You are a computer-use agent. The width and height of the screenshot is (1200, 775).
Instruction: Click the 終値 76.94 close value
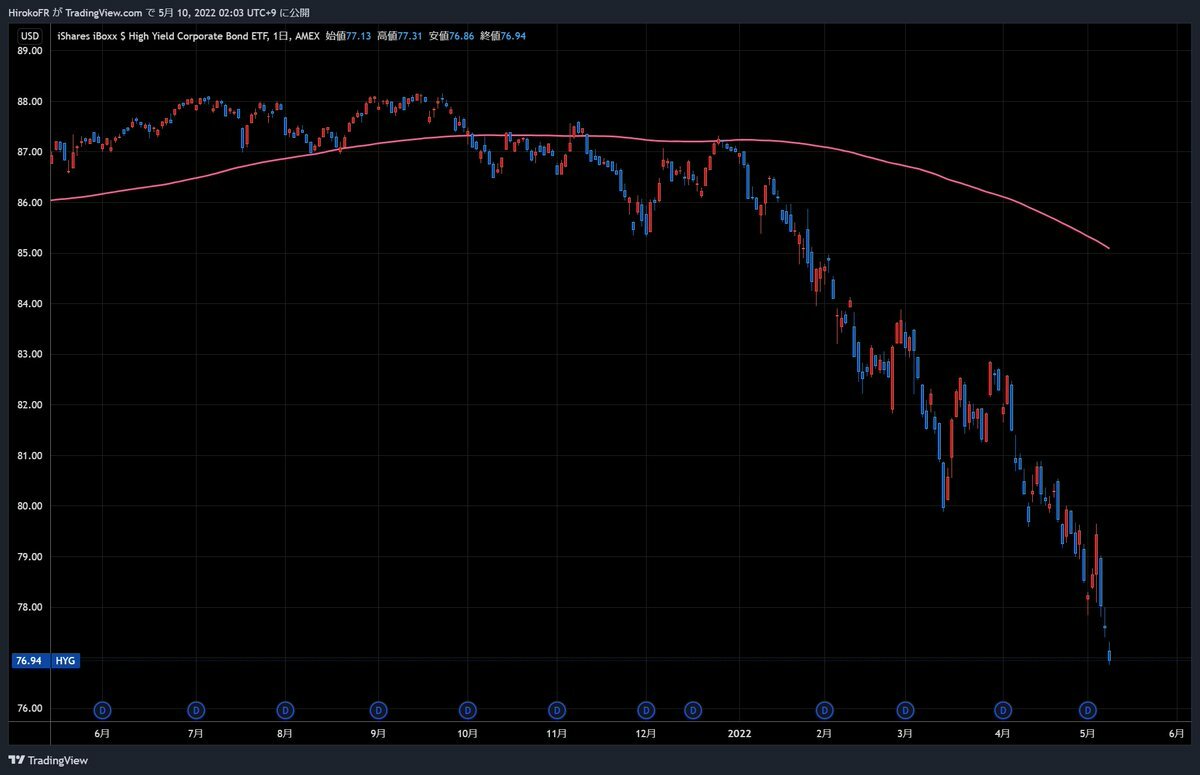[x=503, y=37]
